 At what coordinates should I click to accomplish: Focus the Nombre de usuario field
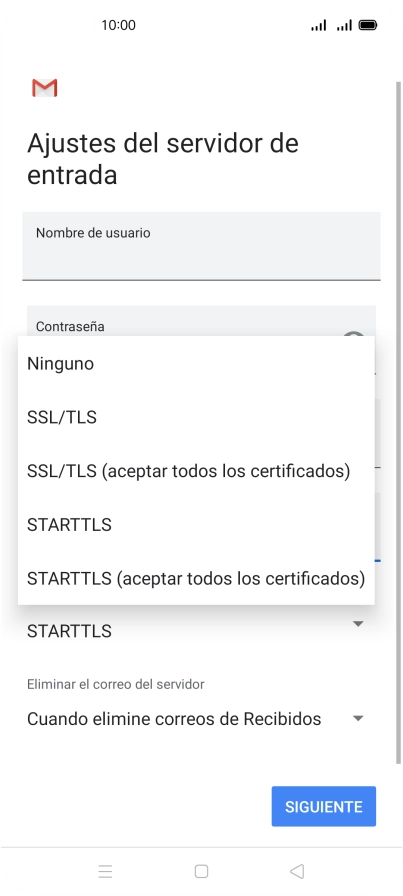(x=201, y=246)
